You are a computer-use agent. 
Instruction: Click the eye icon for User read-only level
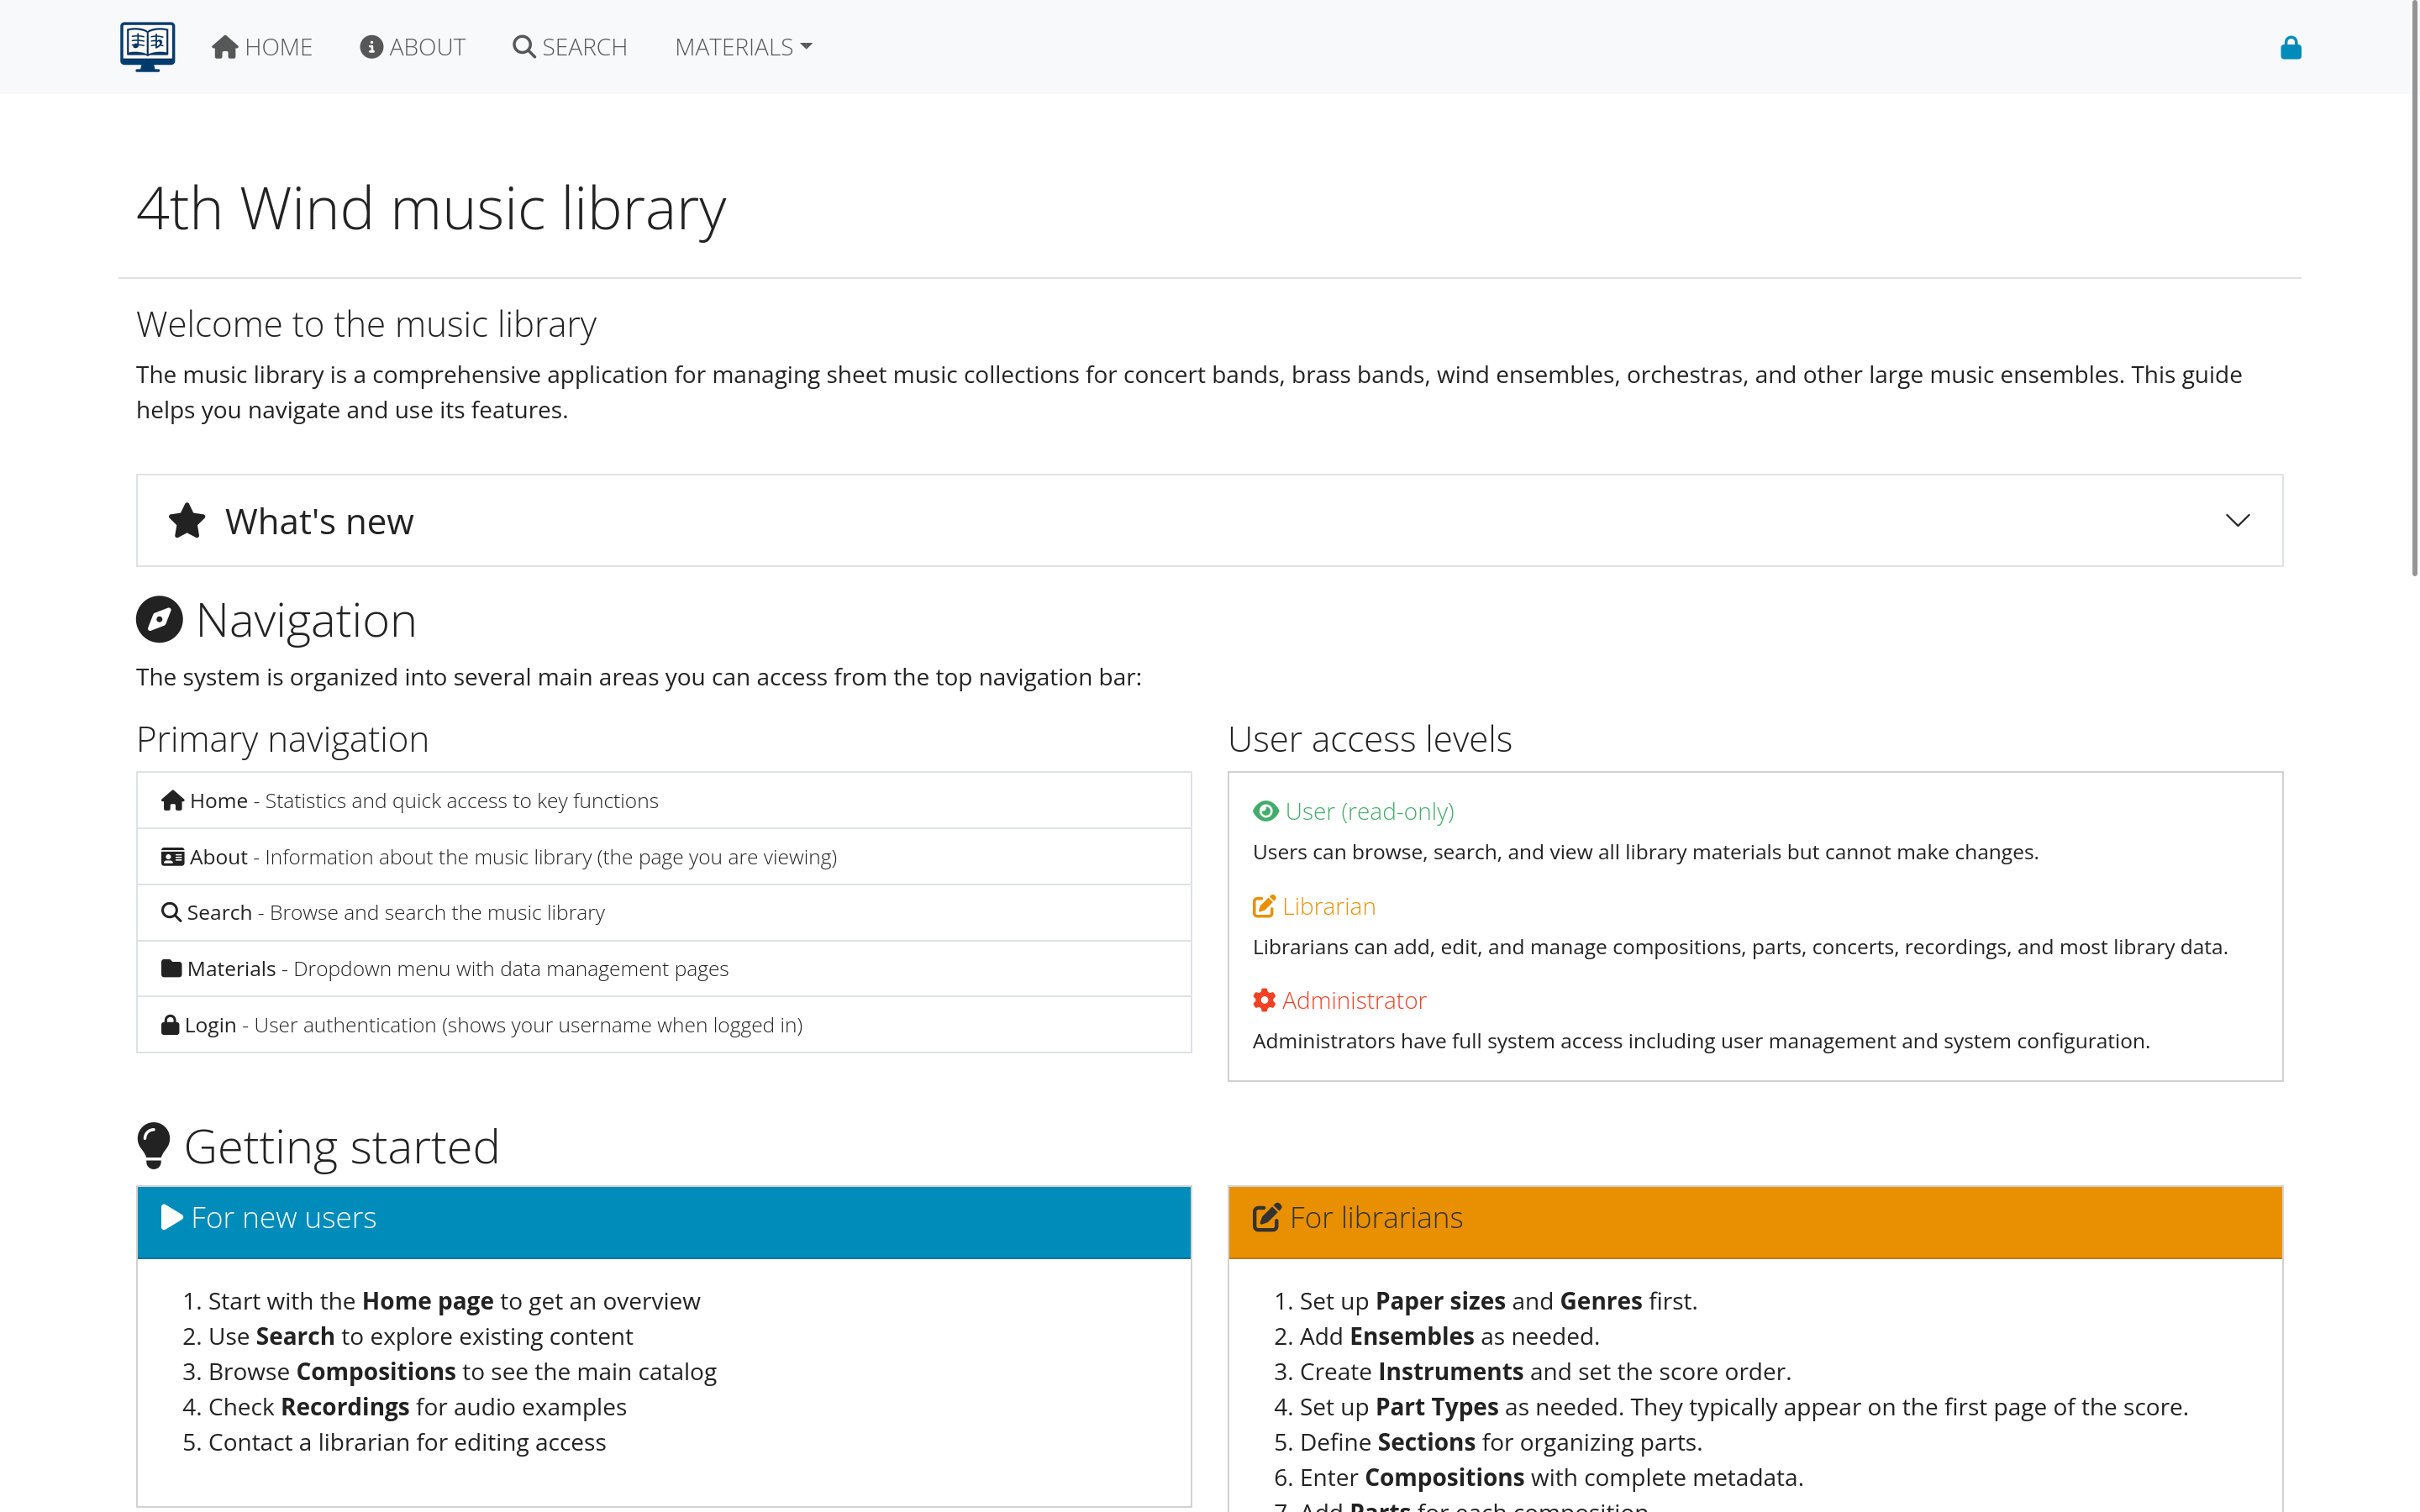pyautogui.click(x=1265, y=811)
